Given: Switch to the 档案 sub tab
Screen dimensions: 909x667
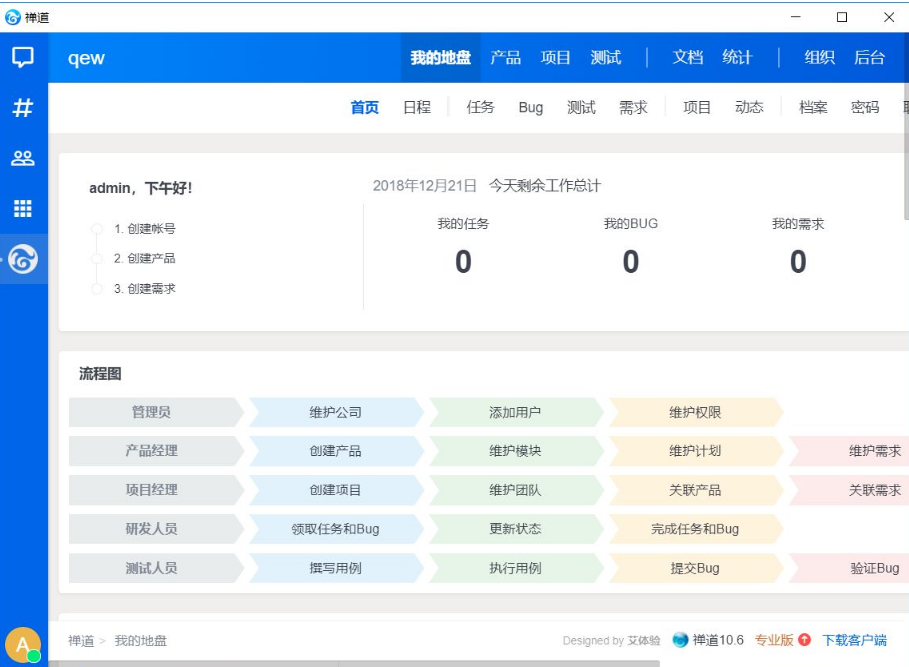Looking at the screenshot, I should coord(813,107).
